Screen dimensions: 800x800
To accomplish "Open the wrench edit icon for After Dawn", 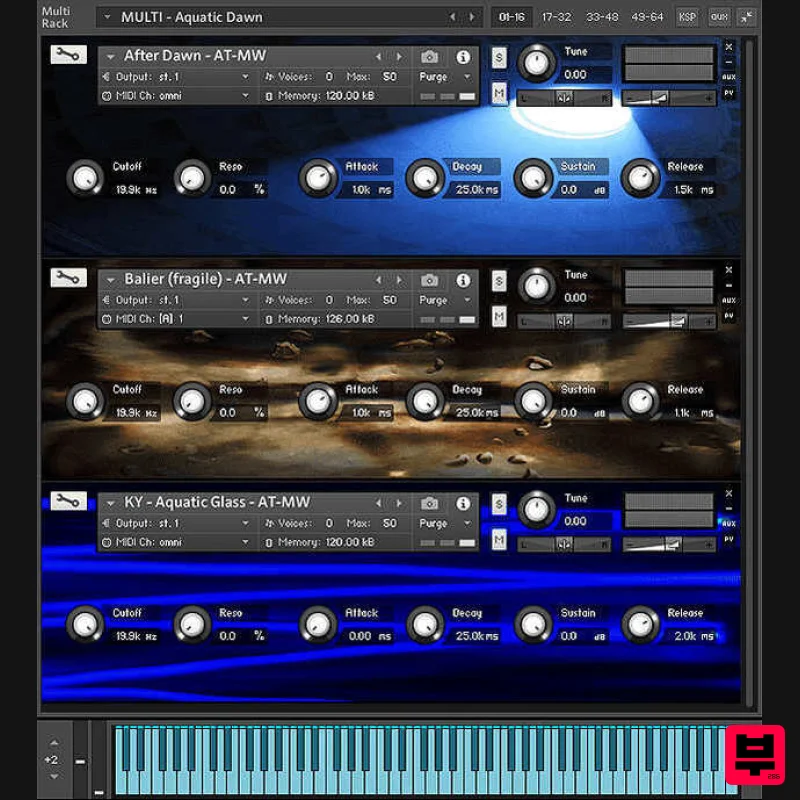I will point(67,55).
